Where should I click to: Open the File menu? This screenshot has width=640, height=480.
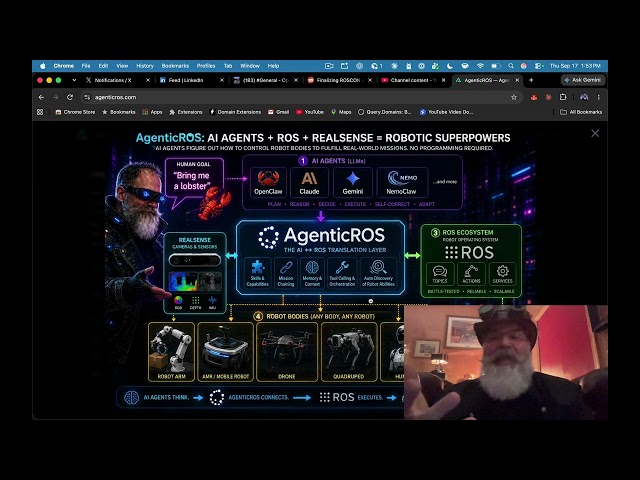86,66
